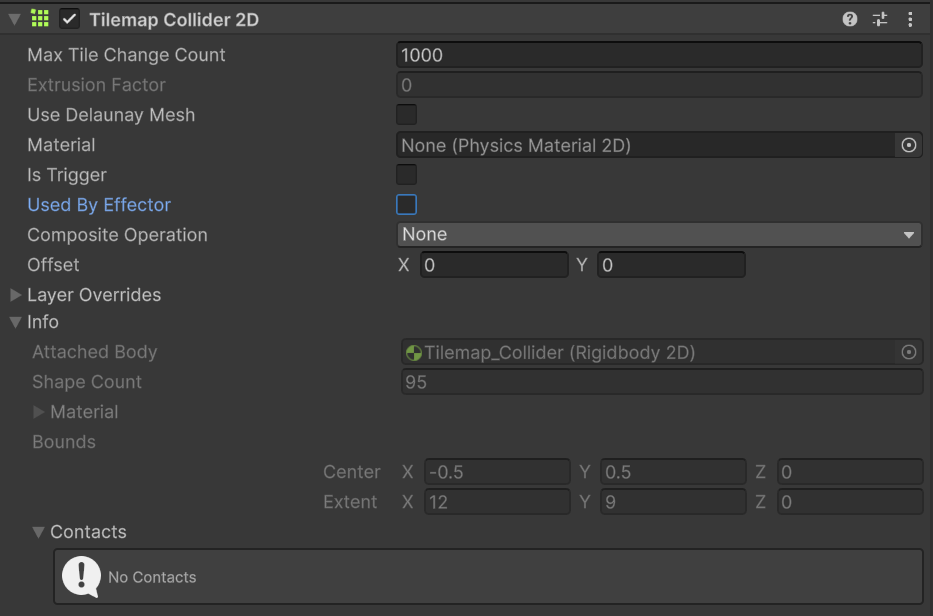Click the Used By Effector label
Image resolution: width=933 pixels, height=616 pixels.
(x=99, y=205)
